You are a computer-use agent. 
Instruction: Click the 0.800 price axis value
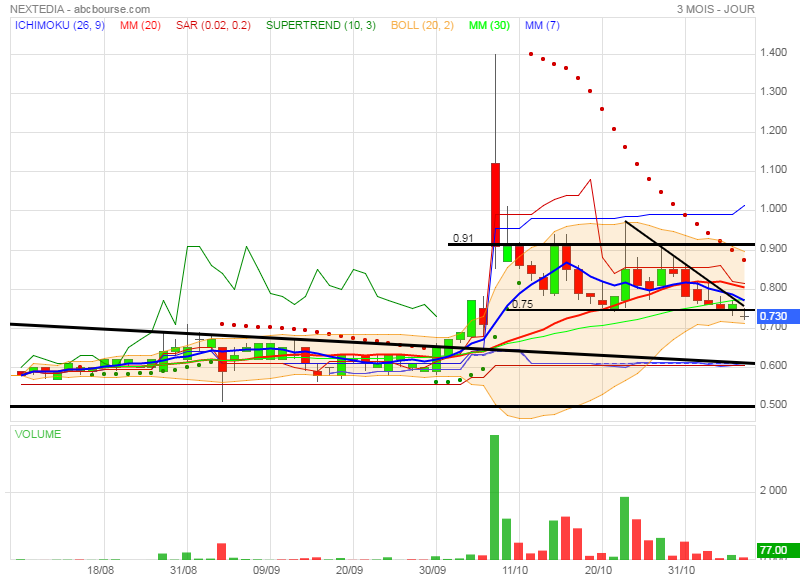(x=773, y=288)
